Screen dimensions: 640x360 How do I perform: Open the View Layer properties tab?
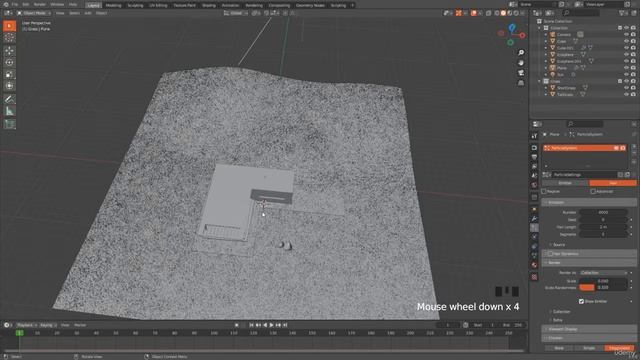(534, 166)
